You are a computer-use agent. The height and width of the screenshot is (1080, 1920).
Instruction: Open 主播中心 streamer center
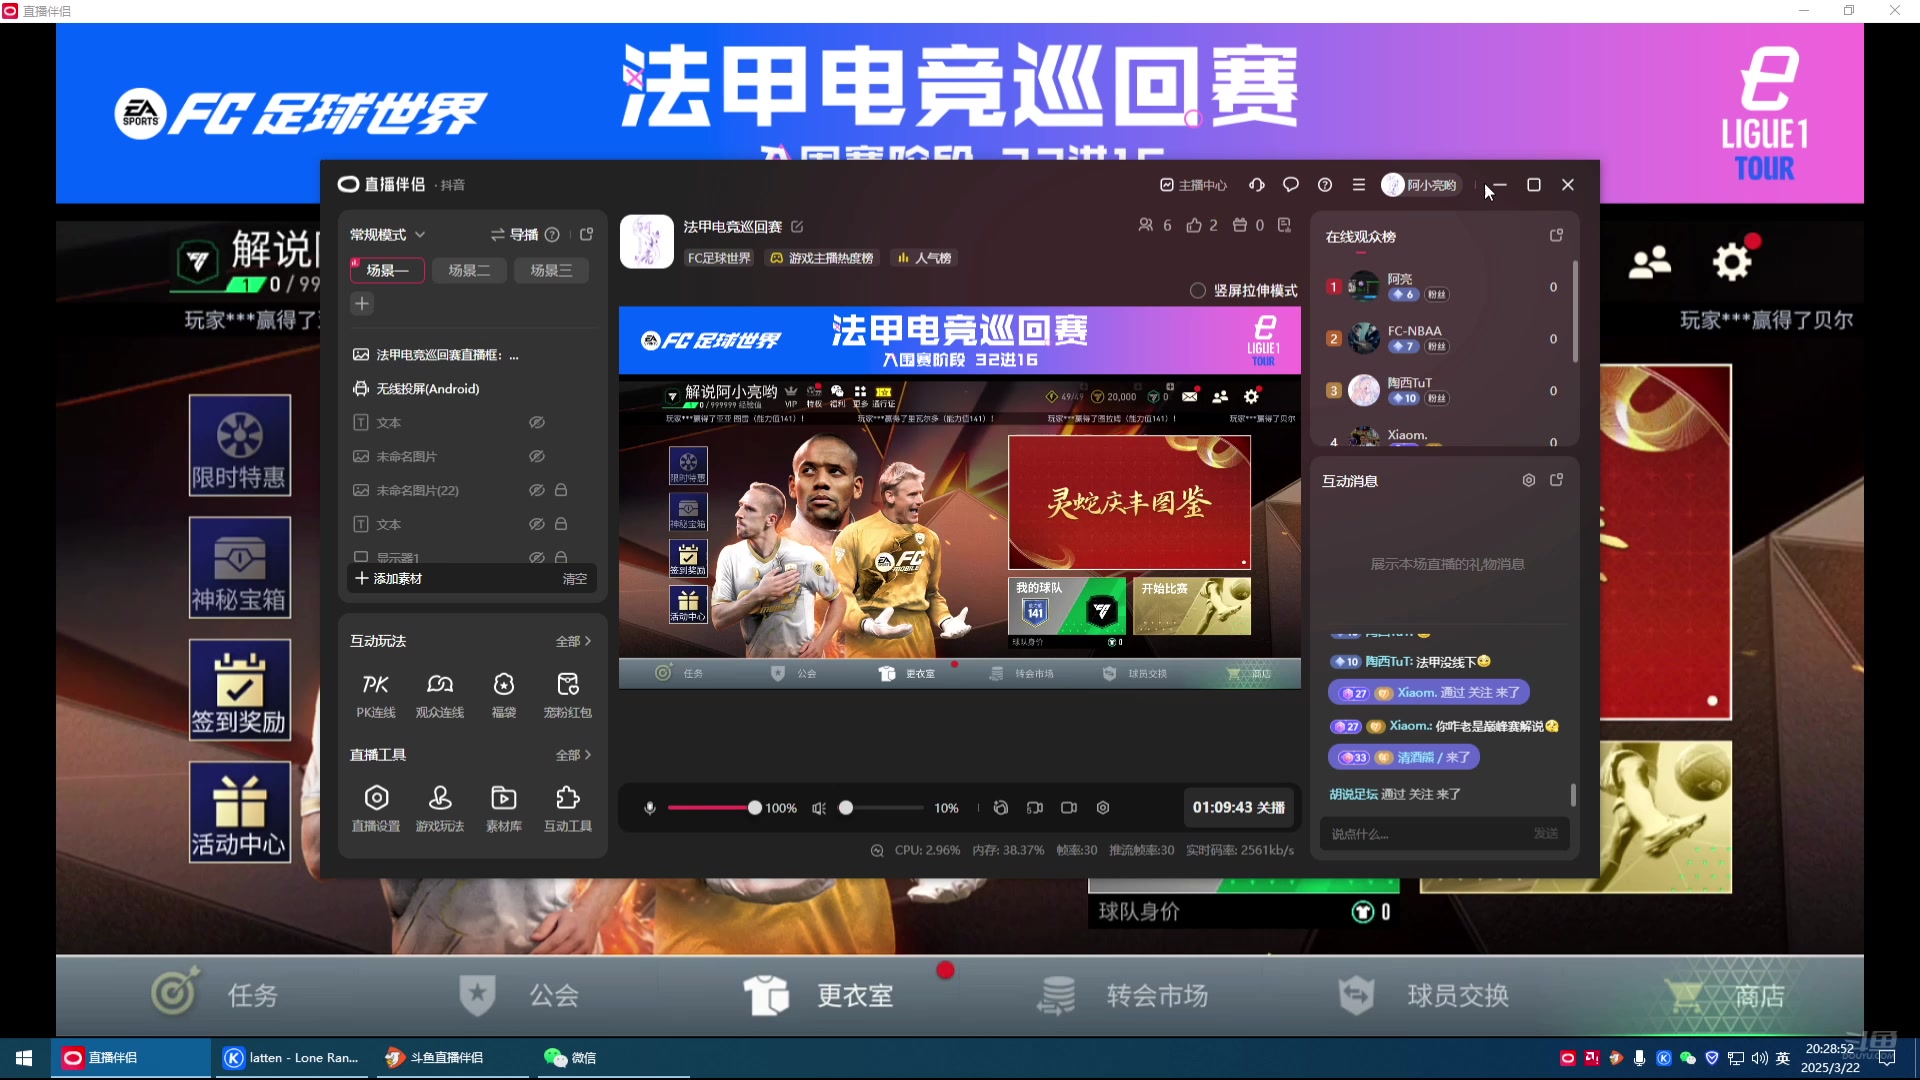1193,185
